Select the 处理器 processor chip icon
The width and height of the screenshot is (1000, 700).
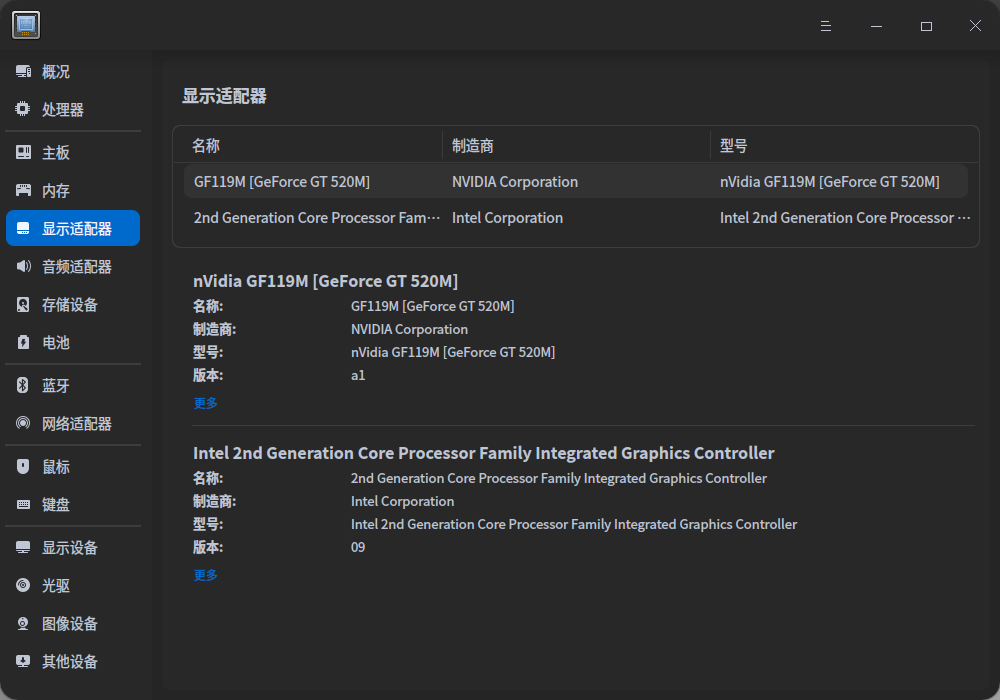coord(23,110)
